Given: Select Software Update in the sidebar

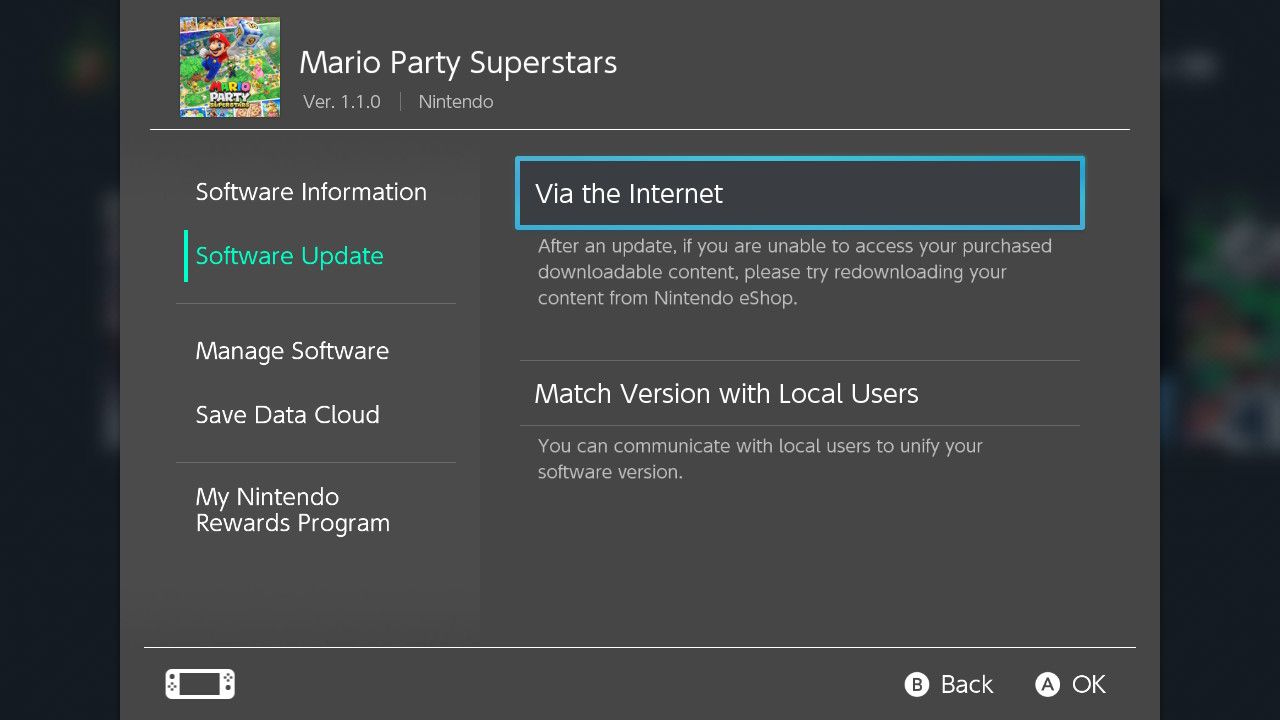Looking at the screenshot, I should pos(289,256).
